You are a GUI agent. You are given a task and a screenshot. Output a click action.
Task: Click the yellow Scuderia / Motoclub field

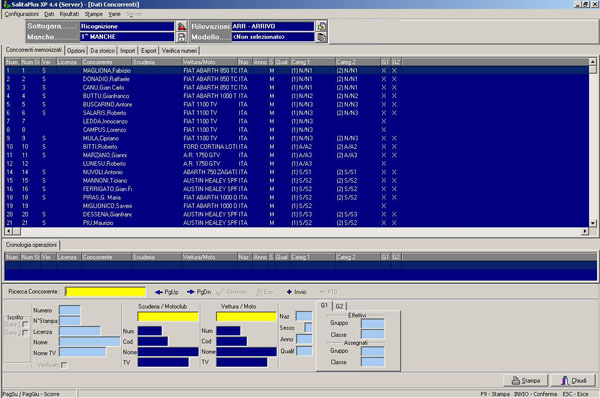[x=168, y=316]
